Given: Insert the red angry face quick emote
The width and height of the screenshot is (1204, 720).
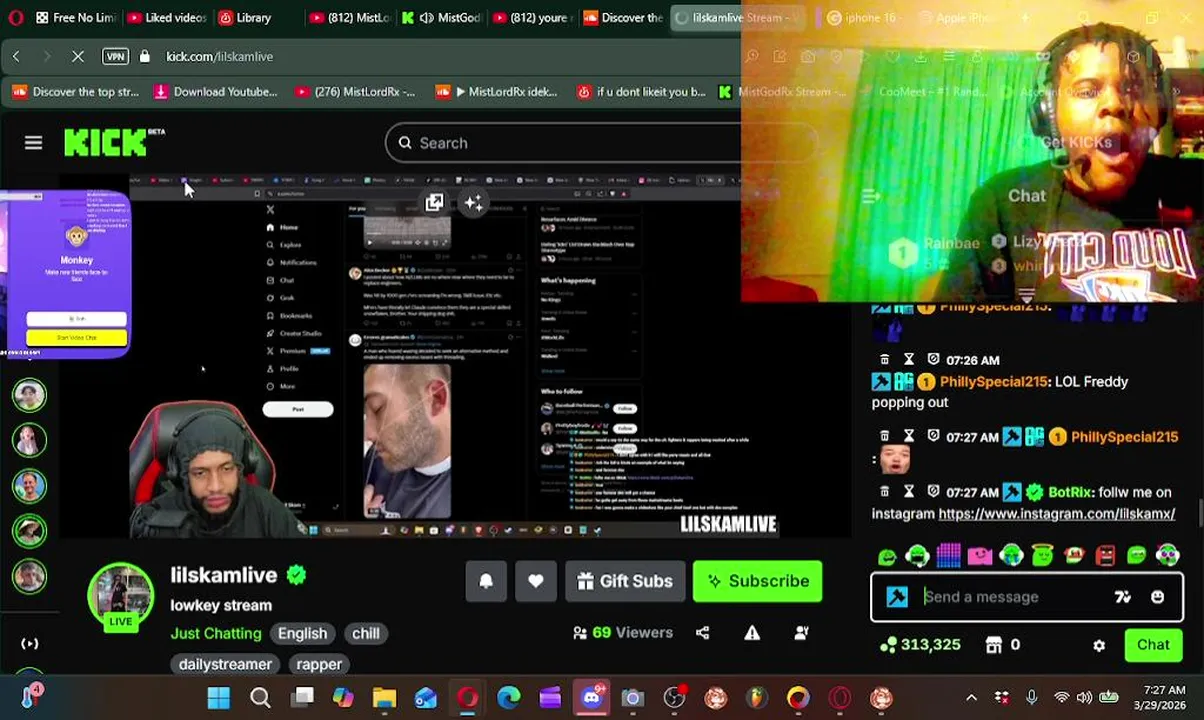Looking at the screenshot, I should pyautogui.click(x=1105, y=555).
